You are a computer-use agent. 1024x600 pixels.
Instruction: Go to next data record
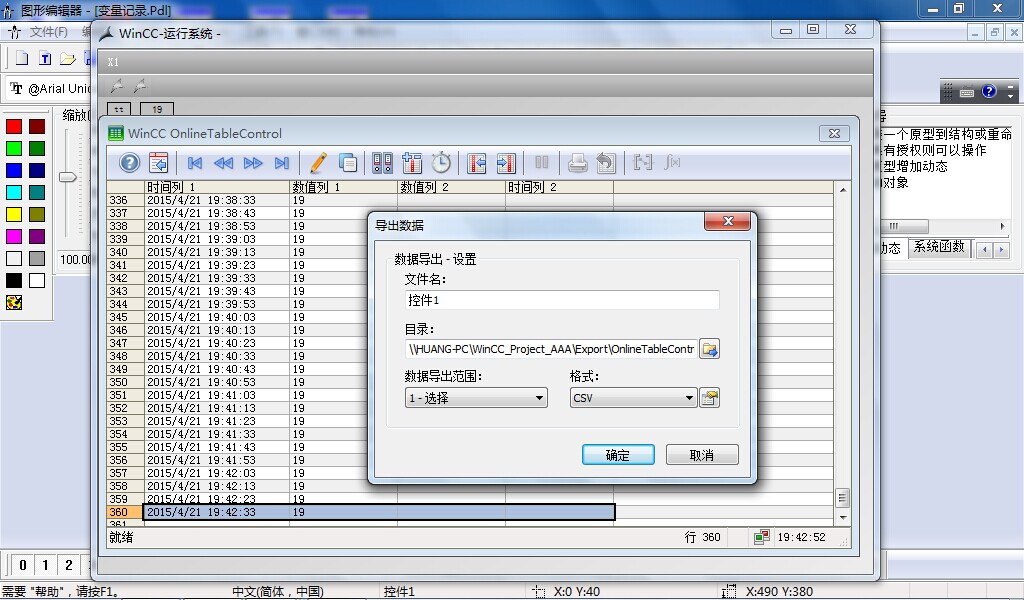point(253,163)
